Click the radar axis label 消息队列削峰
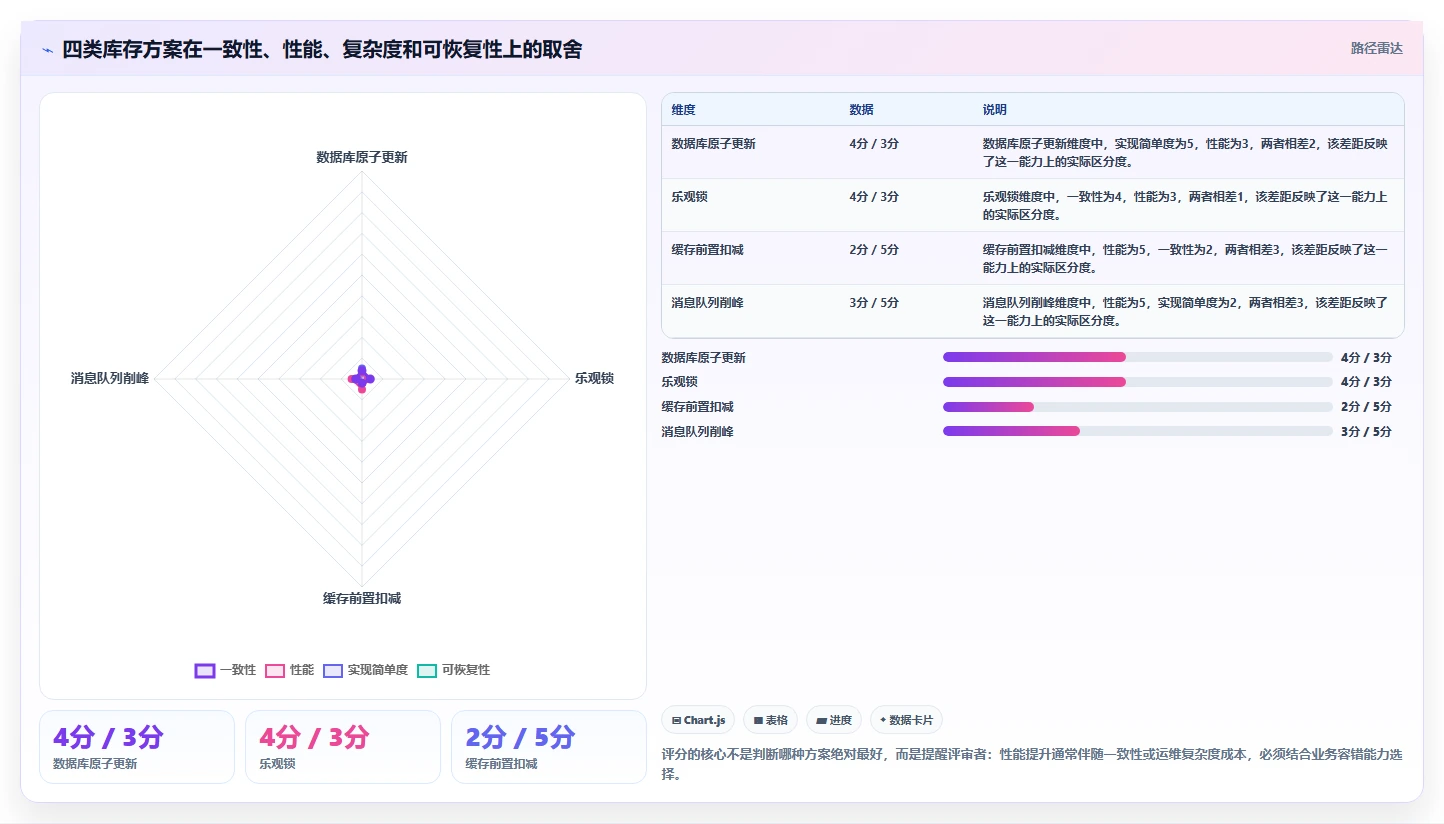The width and height of the screenshot is (1444, 824). coord(110,378)
